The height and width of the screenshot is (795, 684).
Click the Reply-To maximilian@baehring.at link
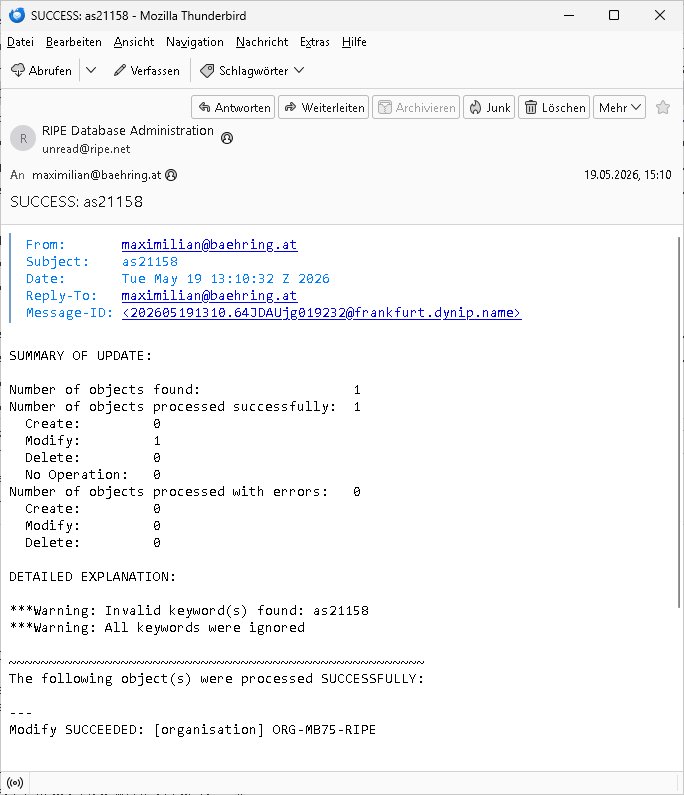[x=209, y=296]
